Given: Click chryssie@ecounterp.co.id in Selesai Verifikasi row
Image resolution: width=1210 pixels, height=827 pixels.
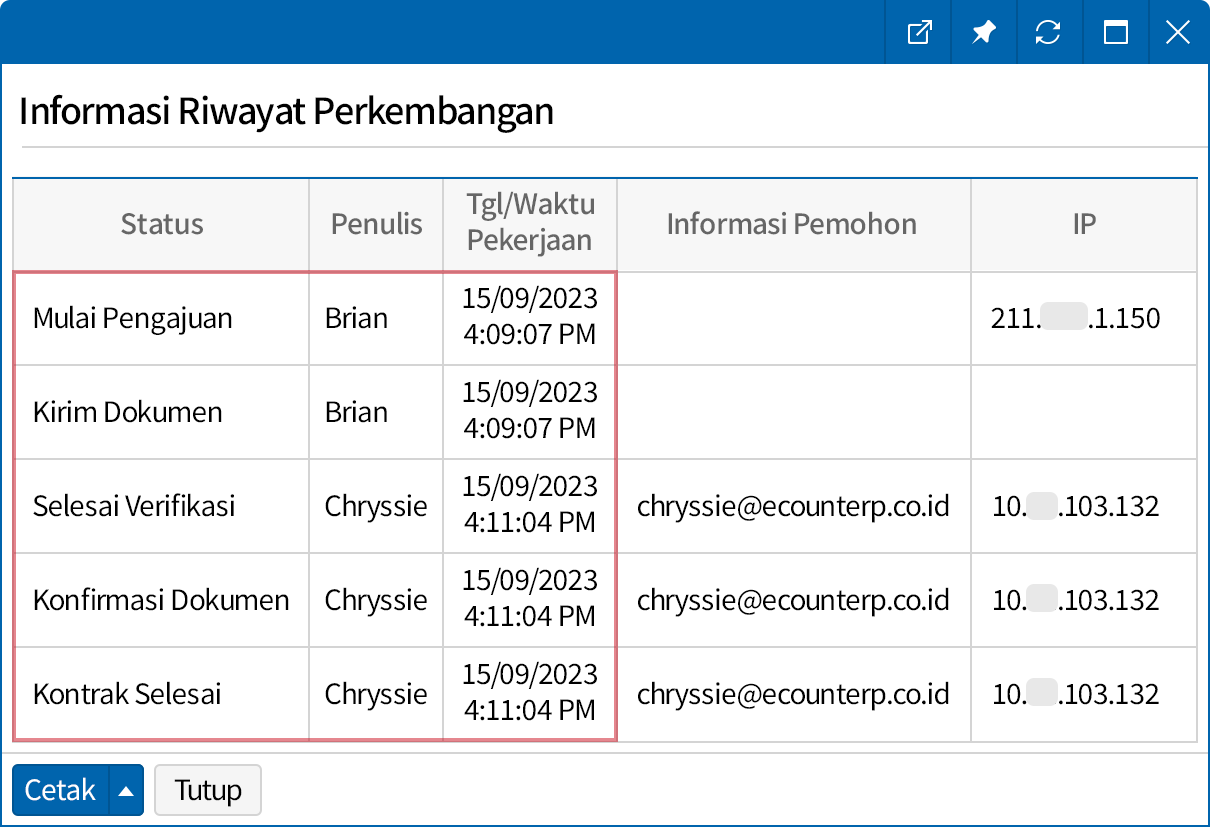Looking at the screenshot, I should coord(793,506).
